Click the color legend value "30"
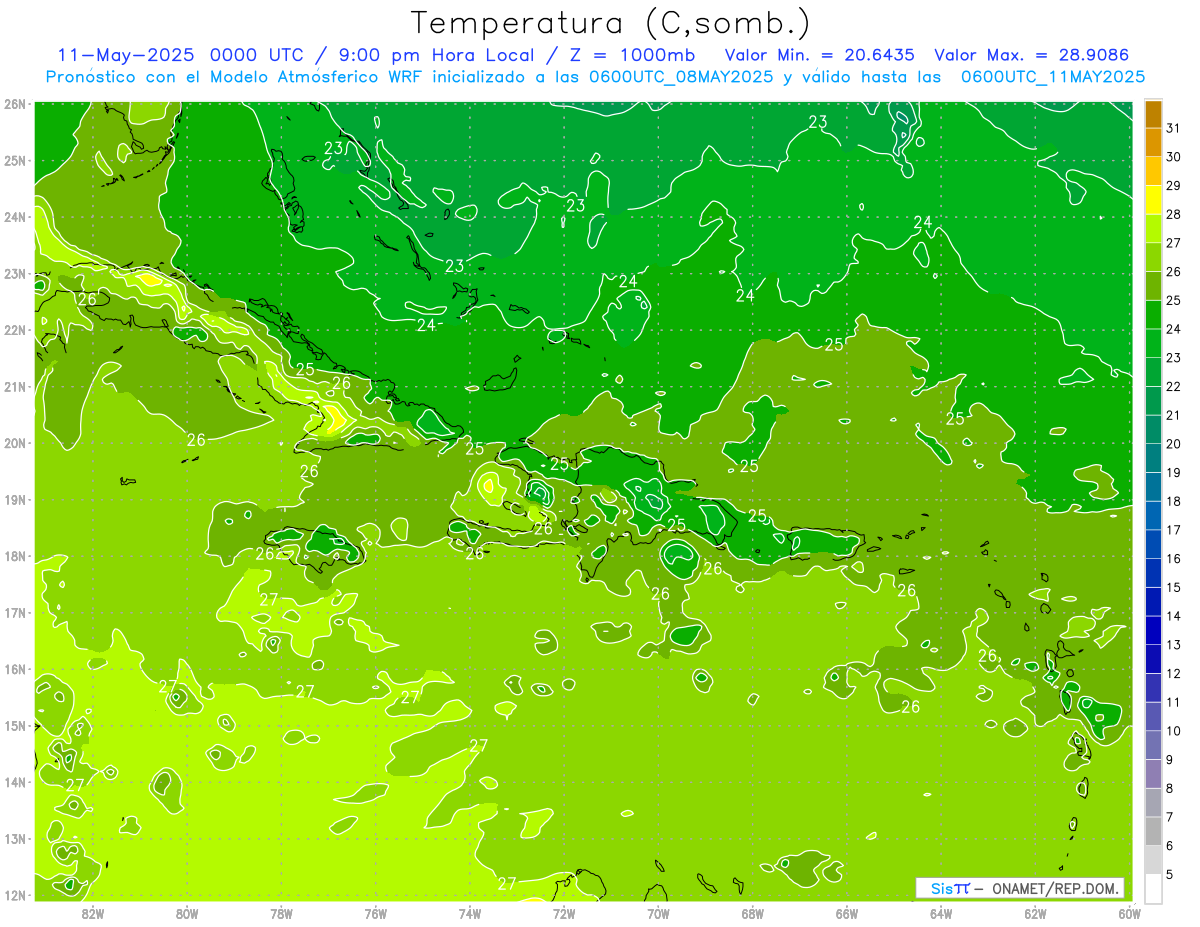The width and height of the screenshot is (1200, 927). [x=1173, y=157]
